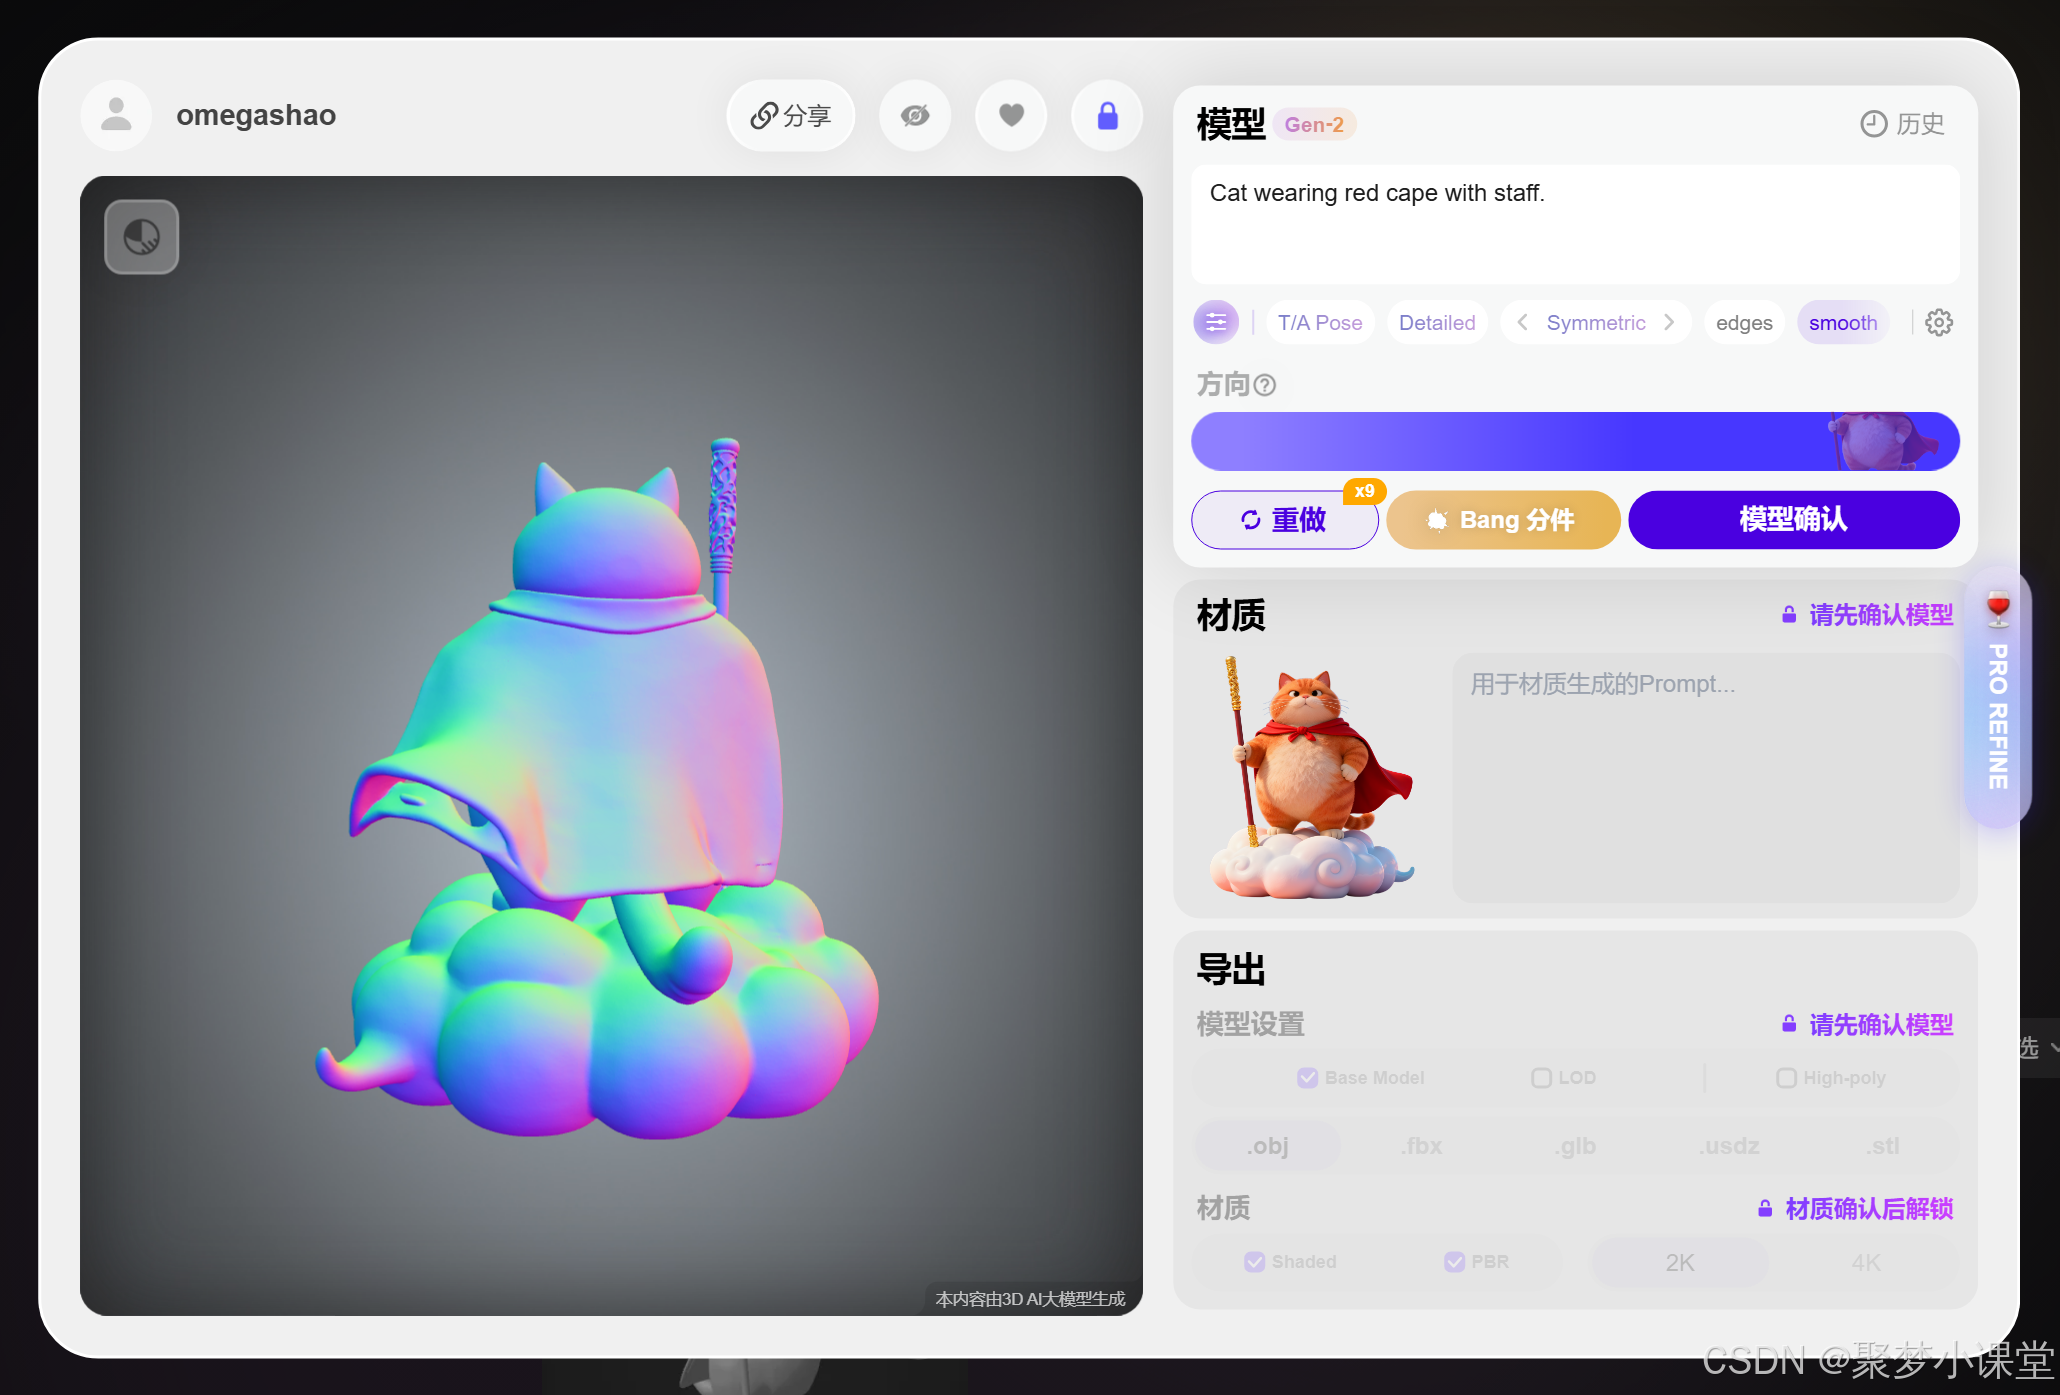Toggle the eye-slash visibility icon
The height and width of the screenshot is (1395, 2060).
pos(914,116)
